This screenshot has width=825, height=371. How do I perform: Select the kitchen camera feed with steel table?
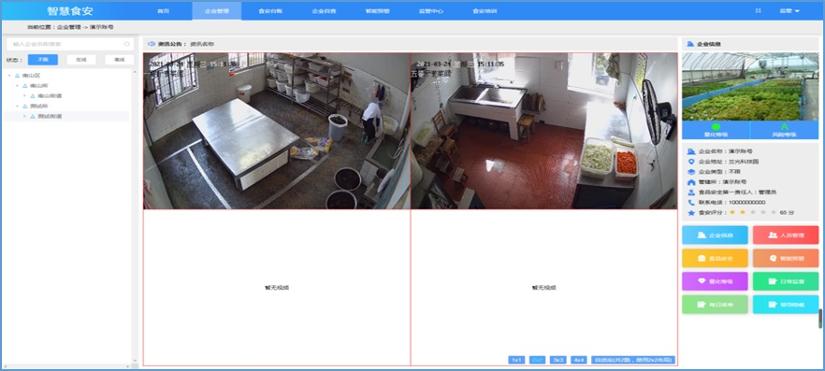tap(277, 131)
